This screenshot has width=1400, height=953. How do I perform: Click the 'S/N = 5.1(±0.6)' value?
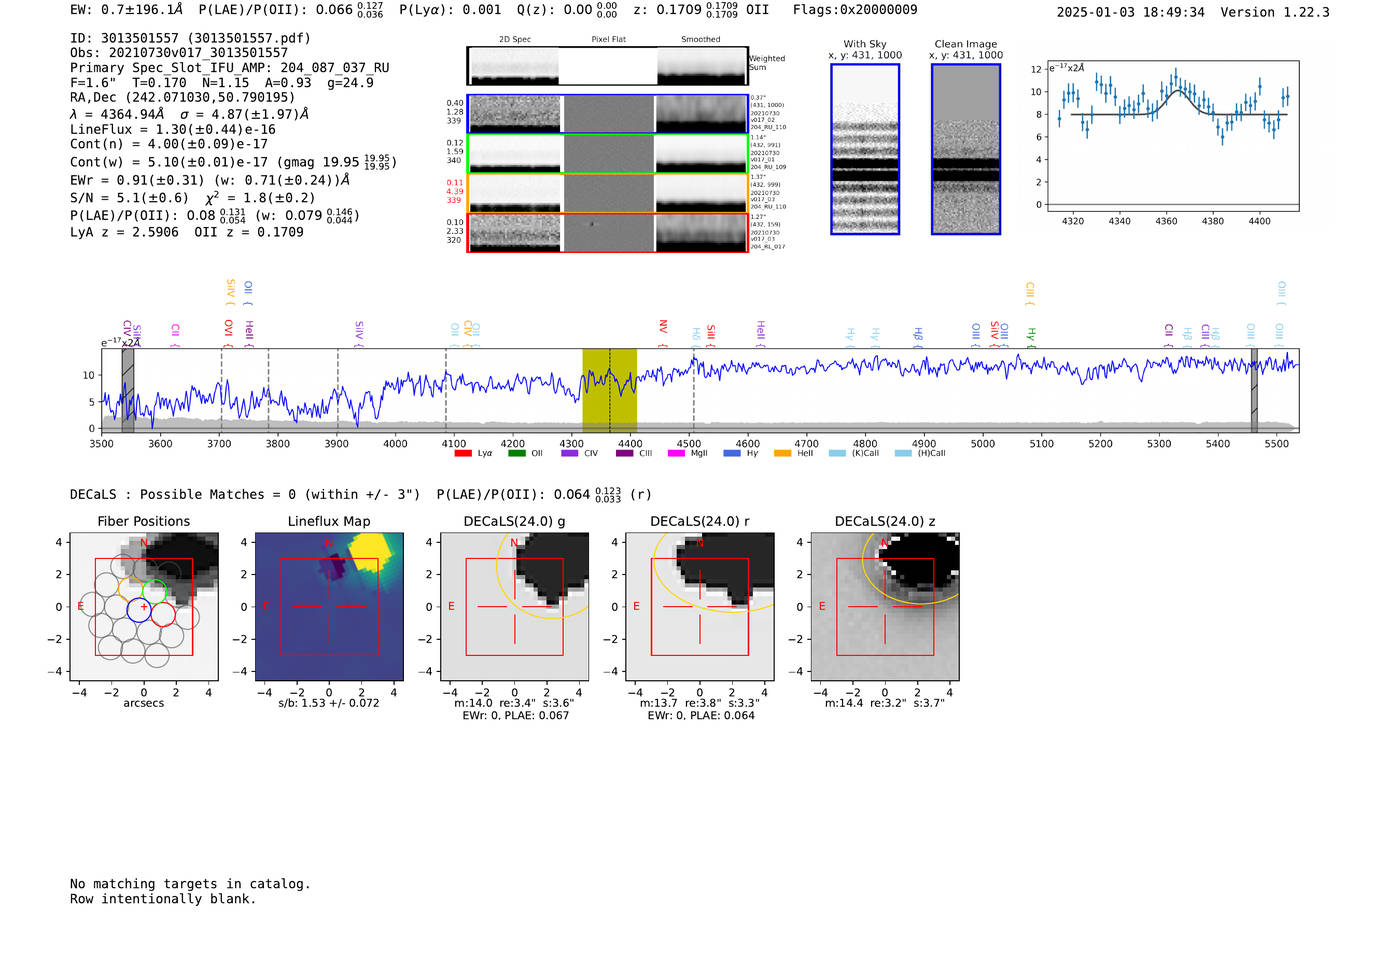coord(130,198)
